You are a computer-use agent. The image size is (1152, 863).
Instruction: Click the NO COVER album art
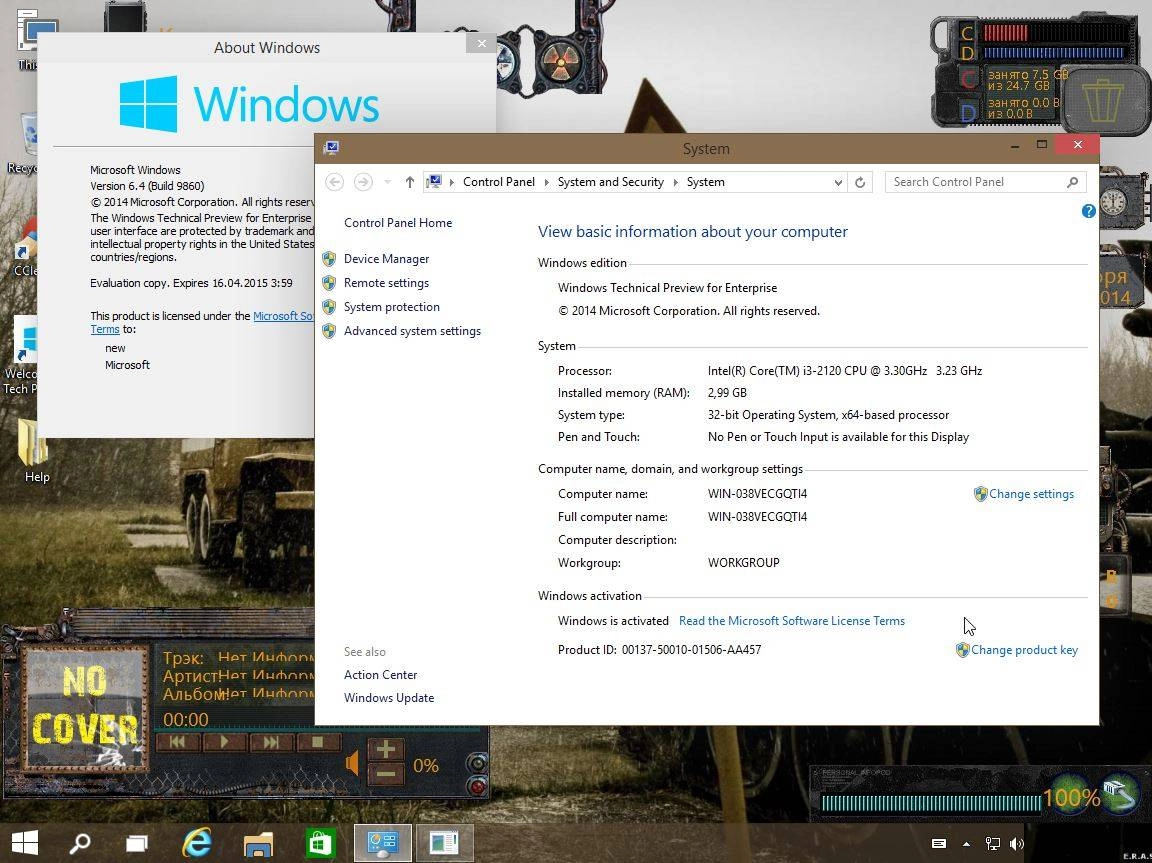(84, 707)
